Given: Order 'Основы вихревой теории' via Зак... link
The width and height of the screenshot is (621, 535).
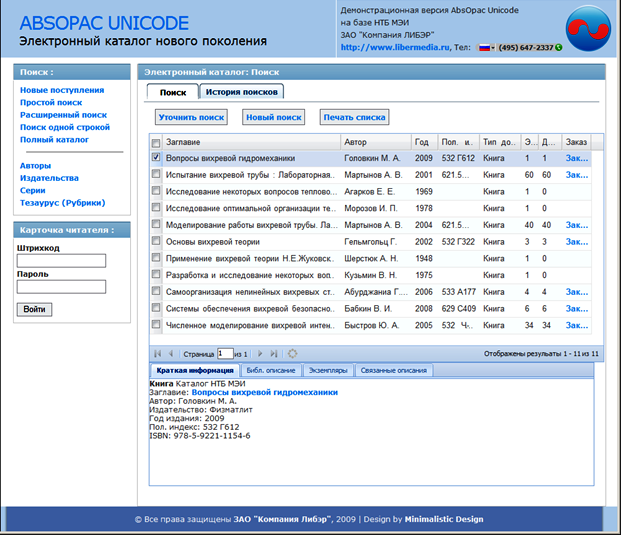Looking at the screenshot, I should tap(577, 242).
